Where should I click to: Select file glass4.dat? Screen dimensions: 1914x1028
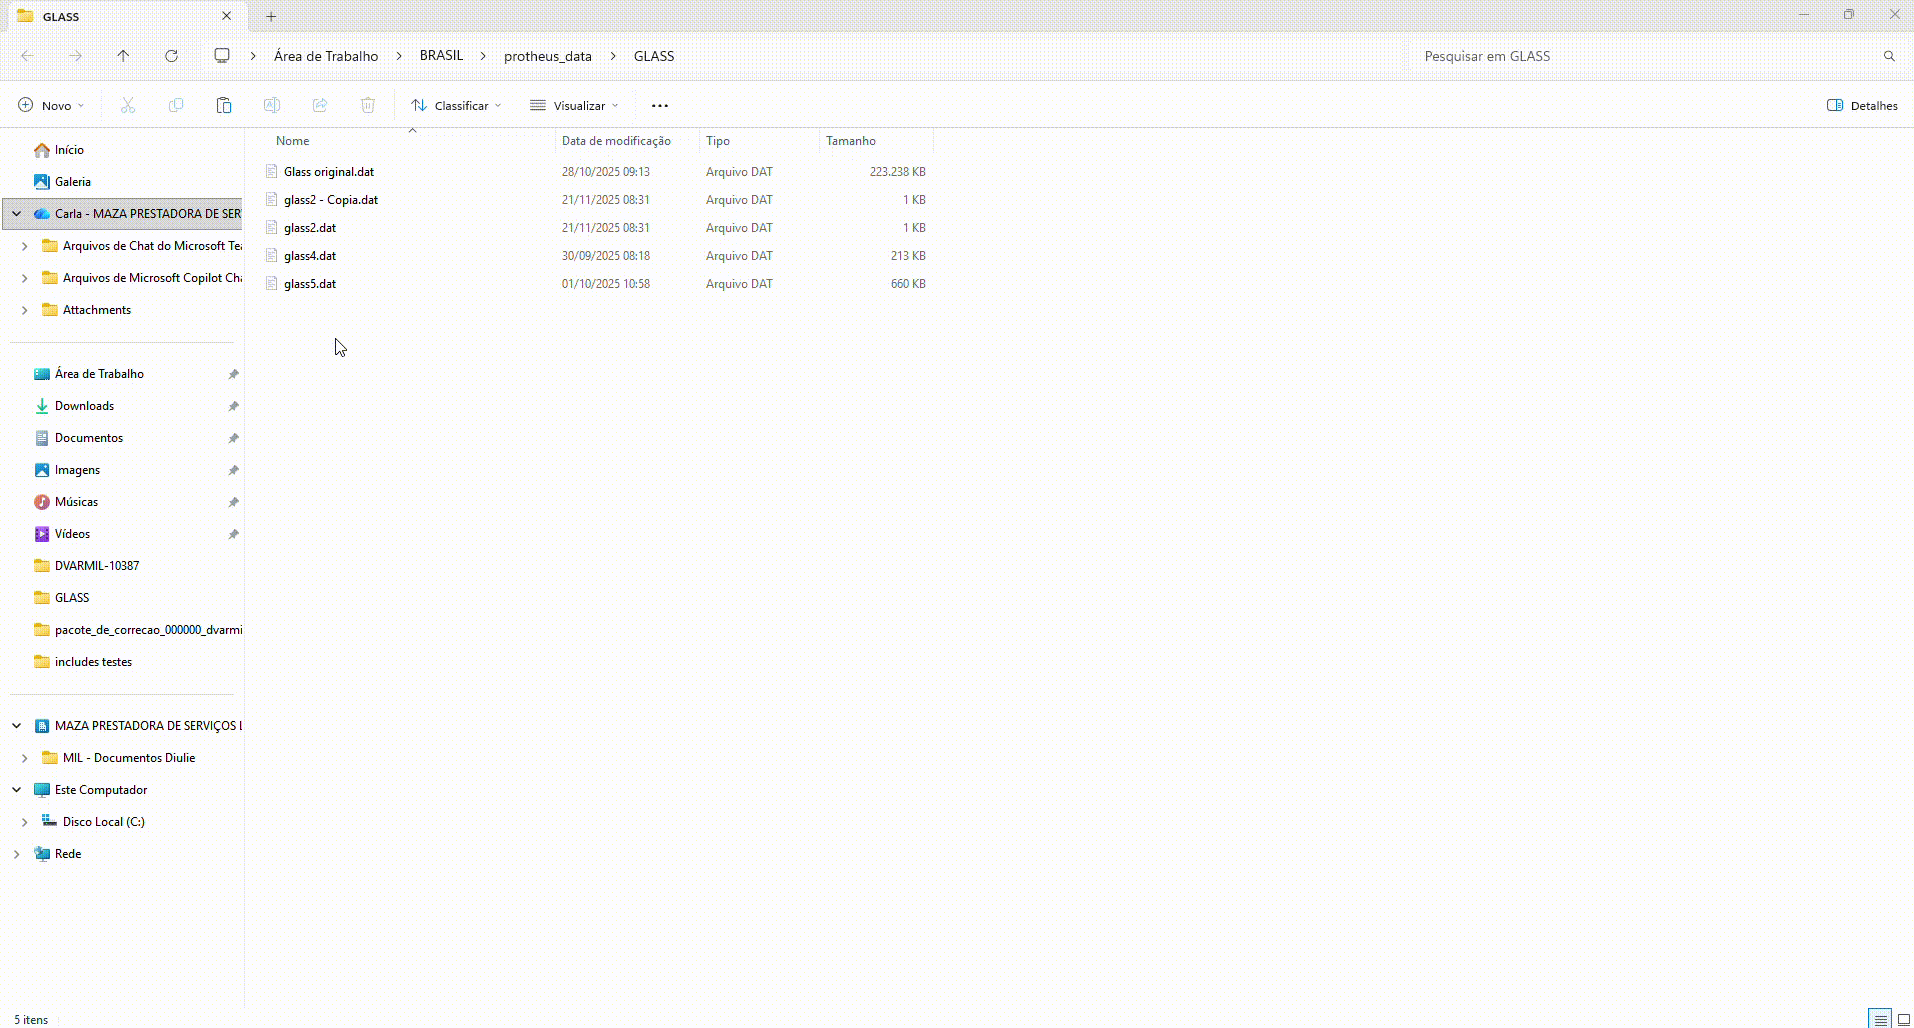pyautogui.click(x=310, y=255)
